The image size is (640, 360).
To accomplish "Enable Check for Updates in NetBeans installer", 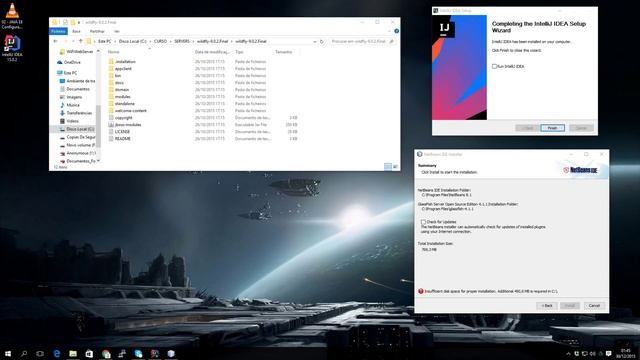I will (x=423, y=222).
